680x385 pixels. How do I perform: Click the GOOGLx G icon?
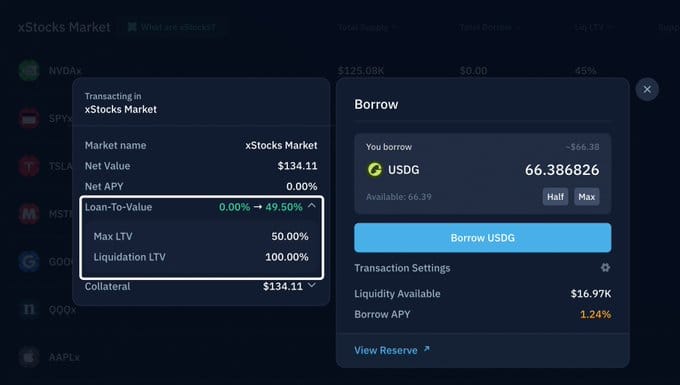pos(29,261)
